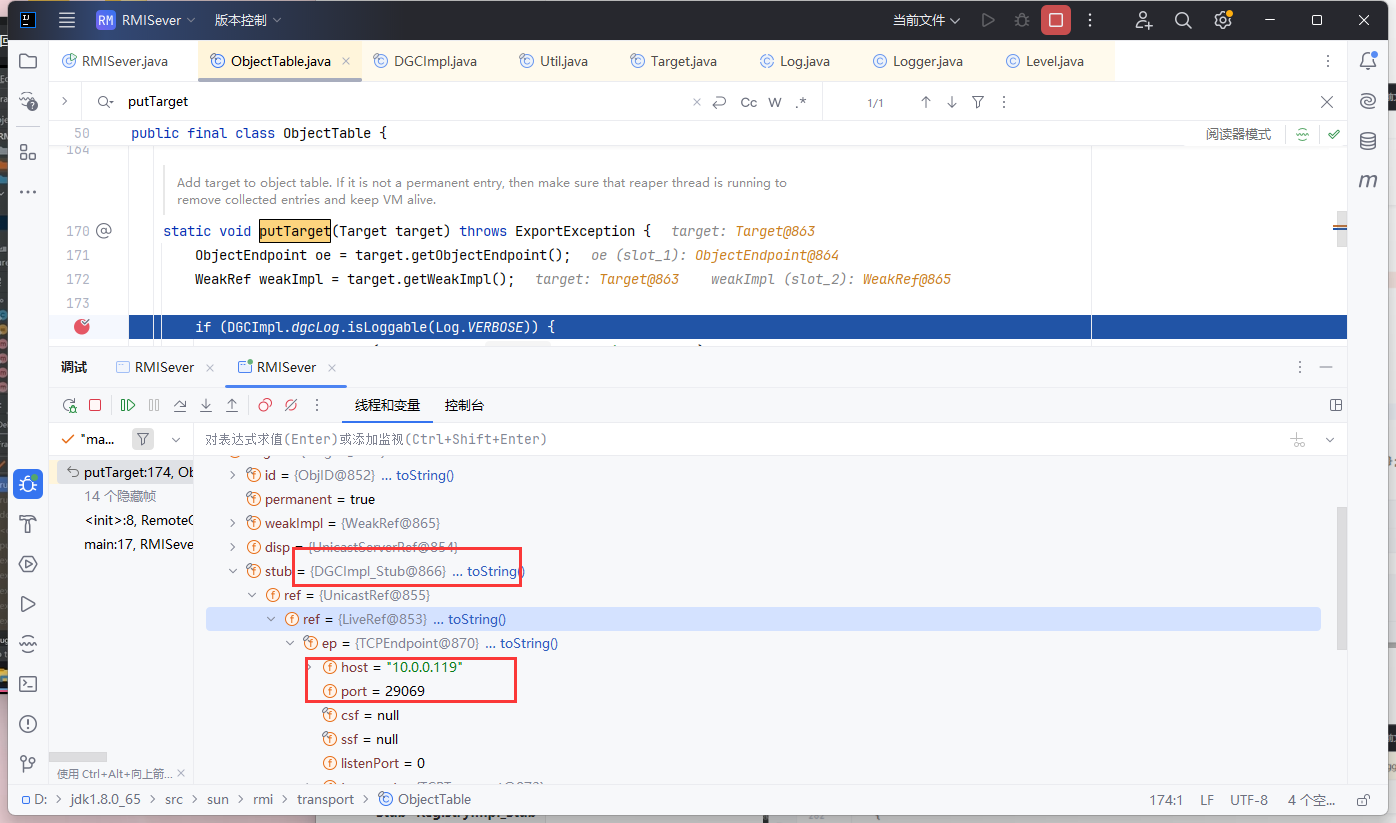Toggle Match Case (Cc) in search bar
1396x823 pixels.
point(748,102)
